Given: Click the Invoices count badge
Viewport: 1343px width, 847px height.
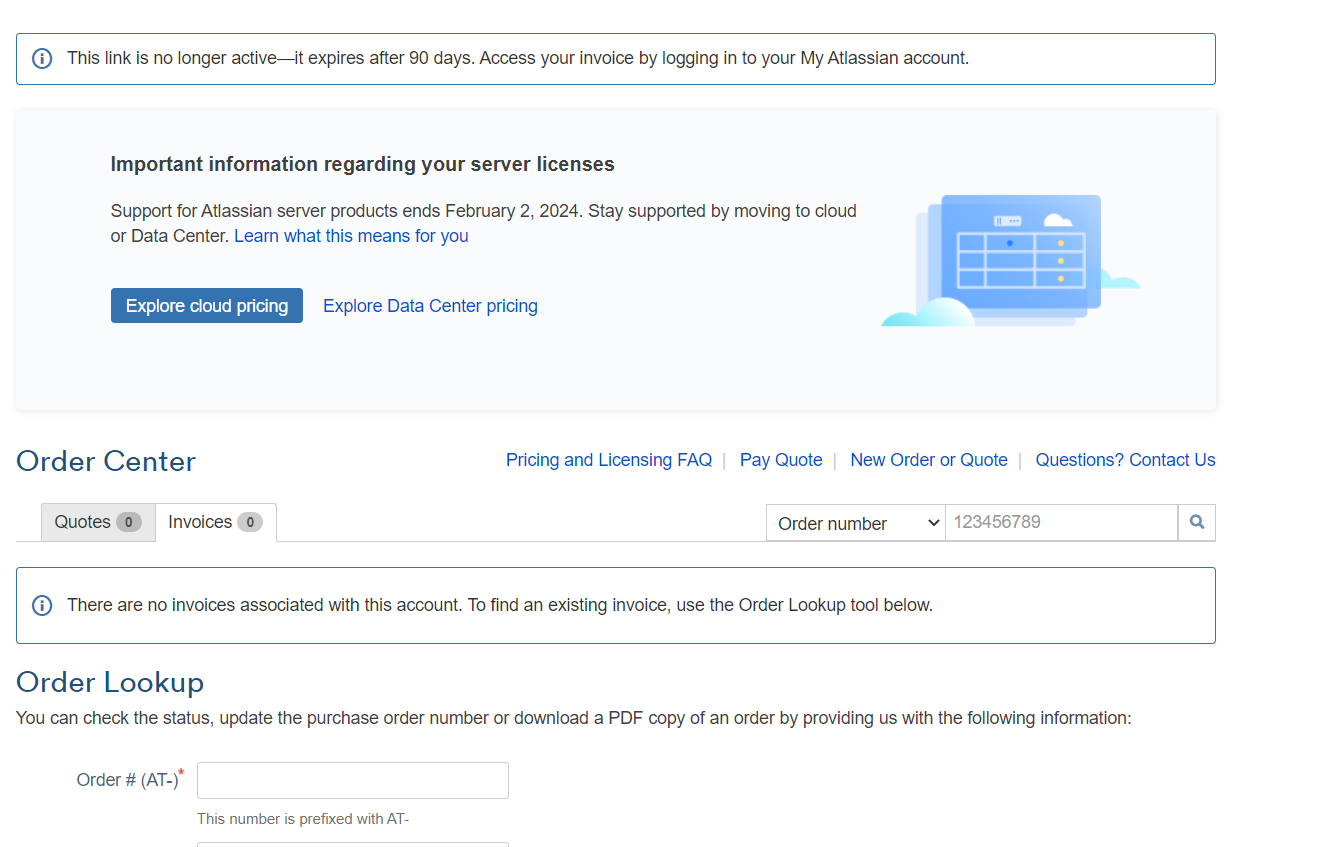Looking at the screenshot, I should click(x=250, y=522).
